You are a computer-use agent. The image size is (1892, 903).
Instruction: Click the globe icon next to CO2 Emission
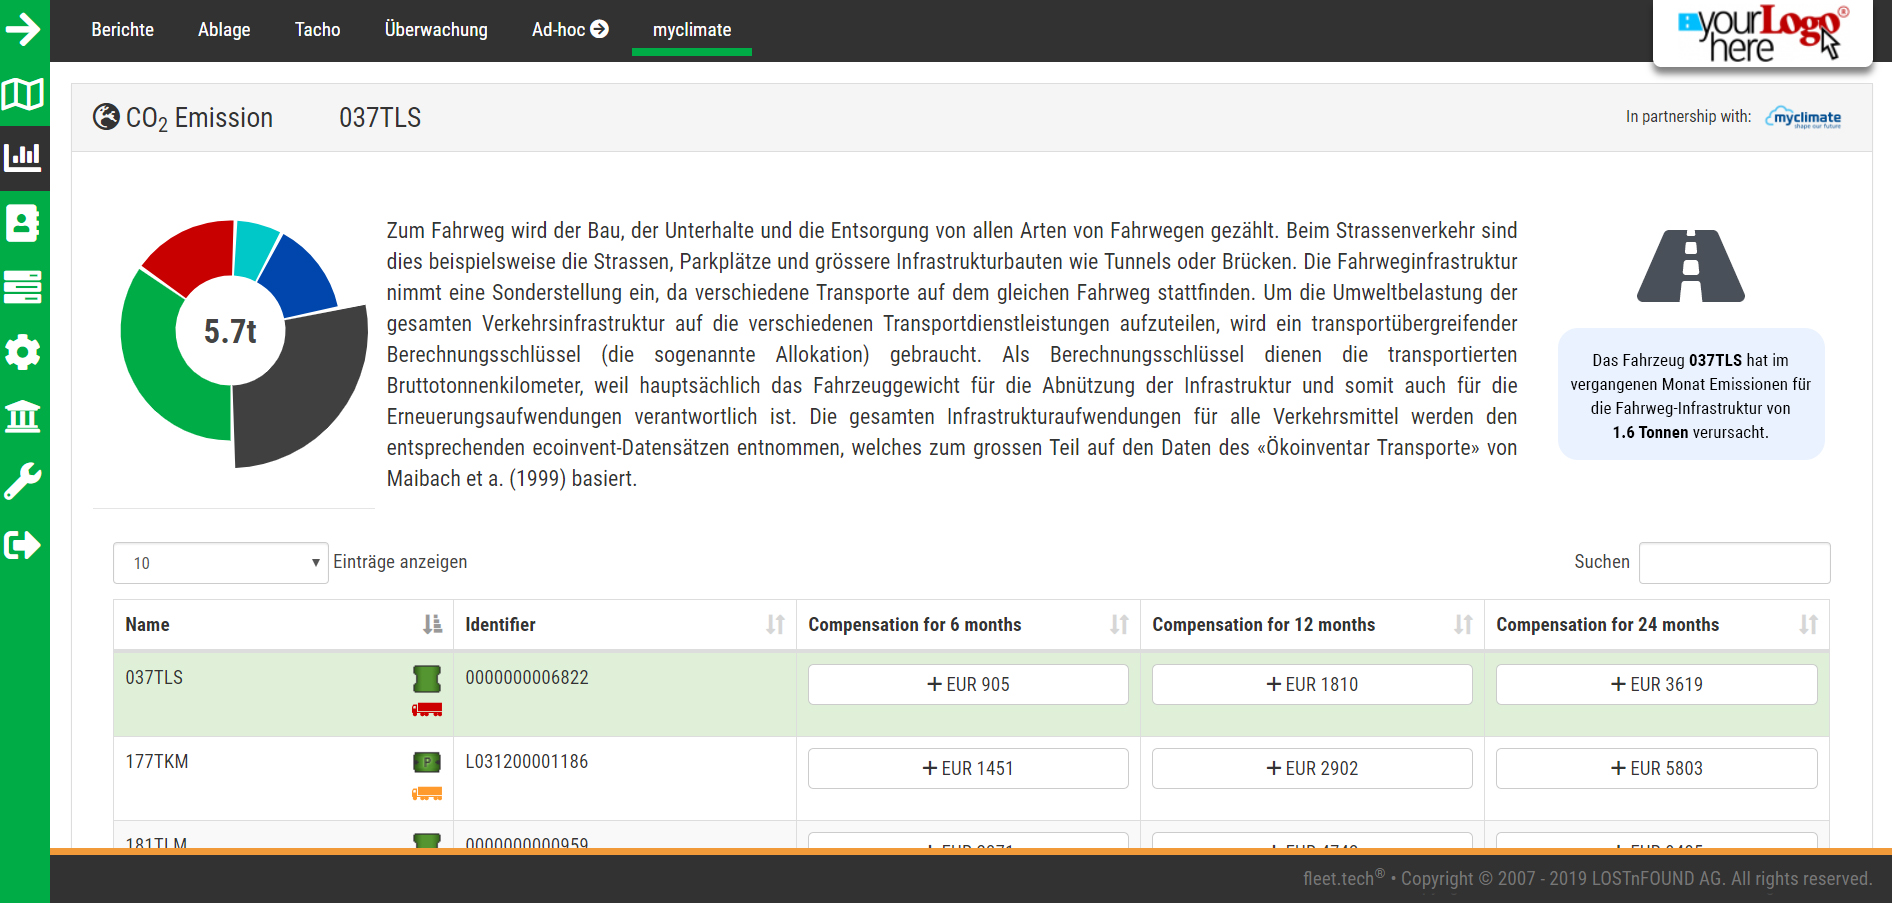pyautogui.click(x=106, y=117)
